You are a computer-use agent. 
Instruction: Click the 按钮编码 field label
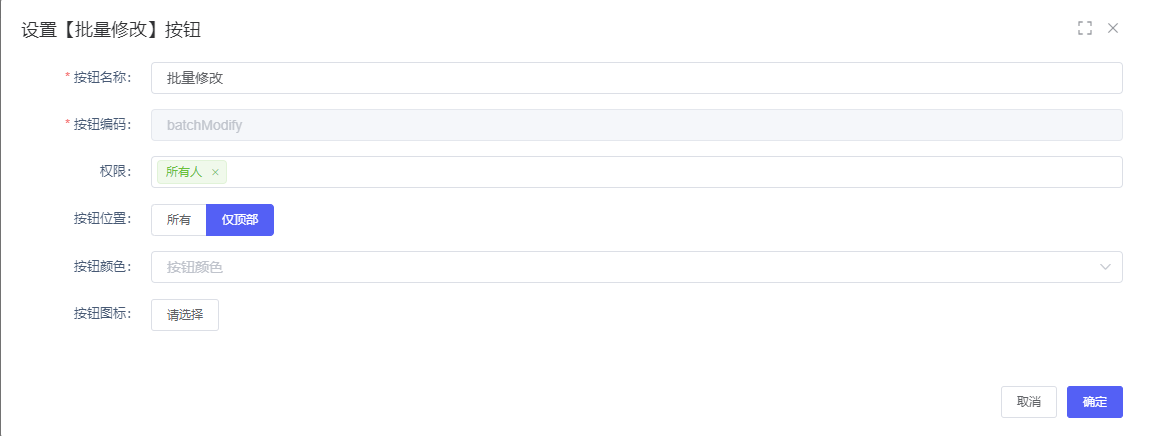click(x=102, y=125)
